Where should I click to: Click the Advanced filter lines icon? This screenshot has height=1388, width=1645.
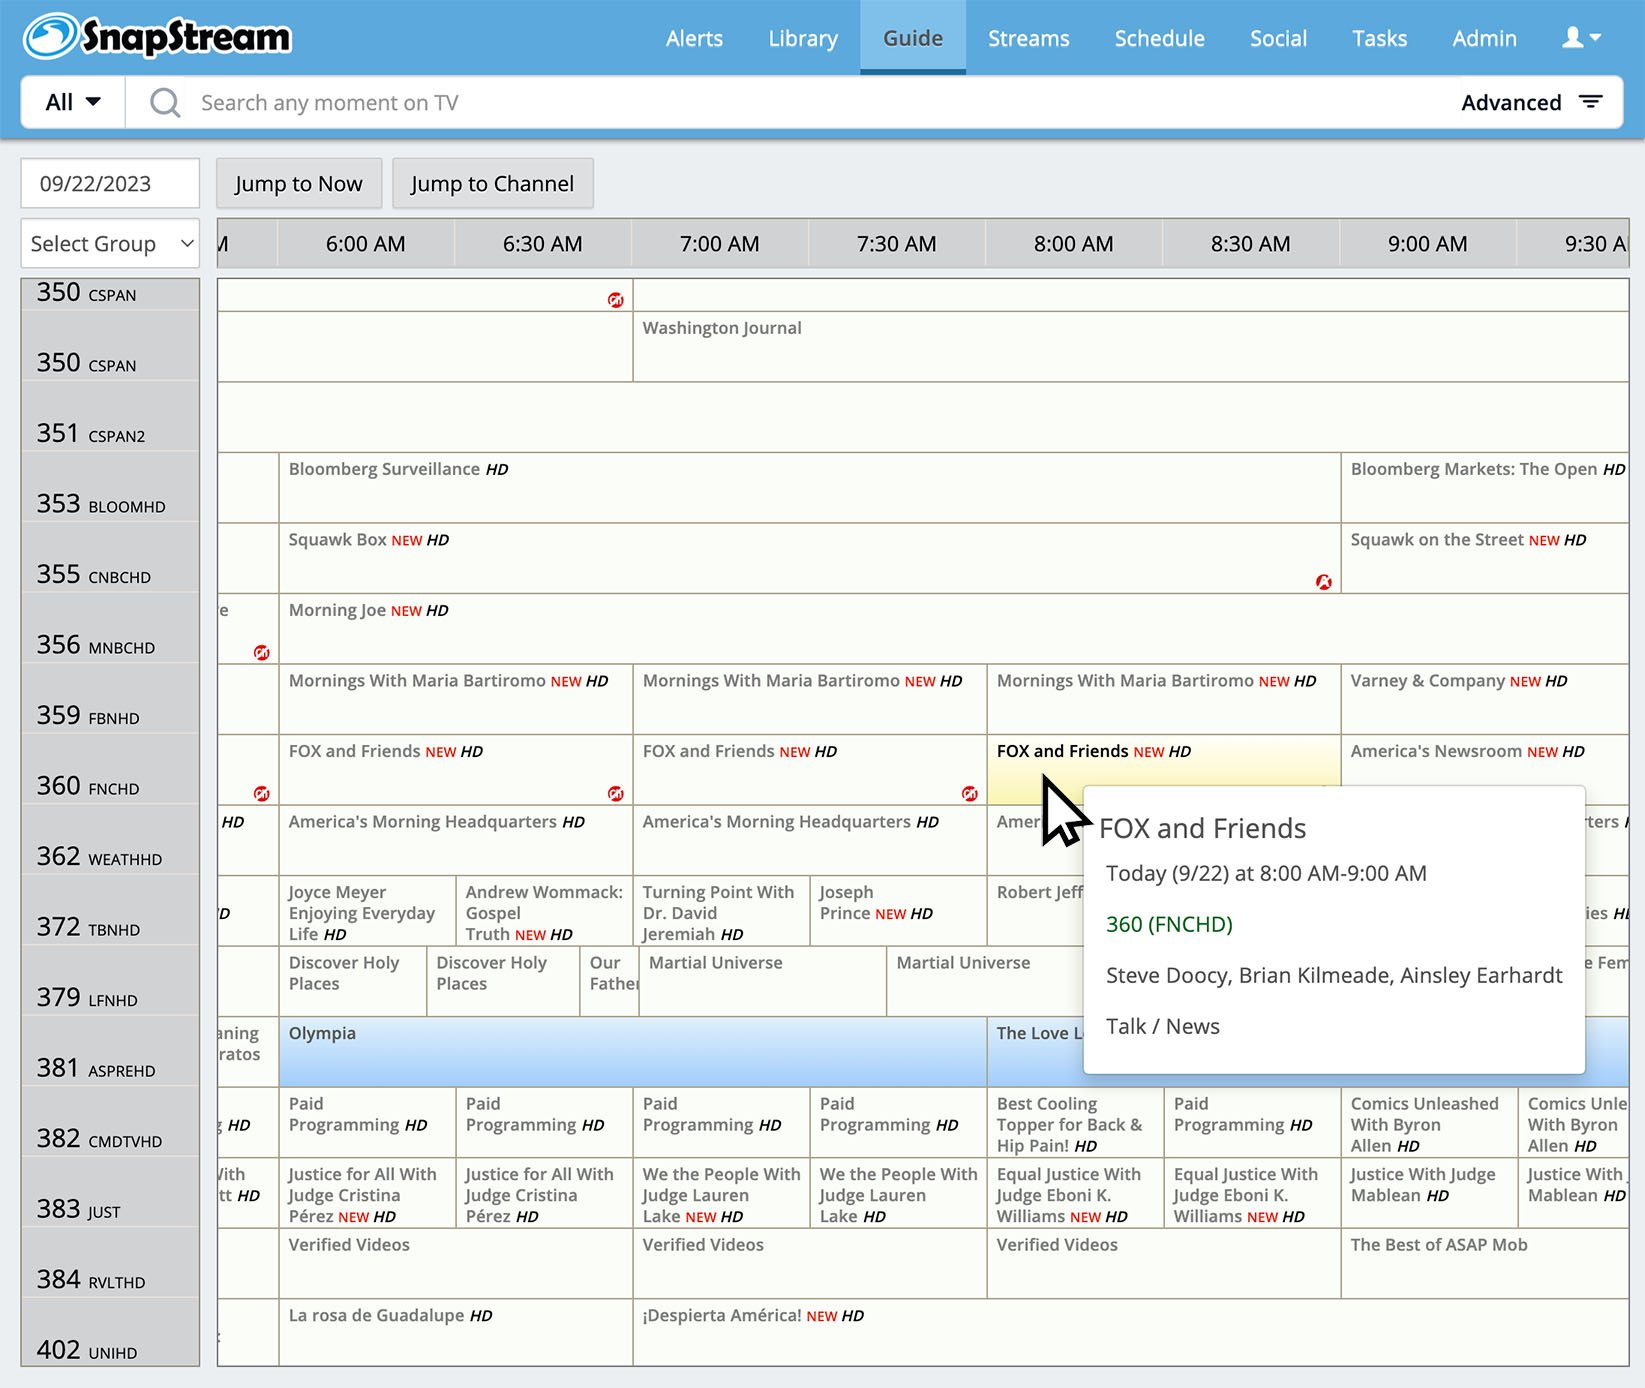pos(1590,102)
